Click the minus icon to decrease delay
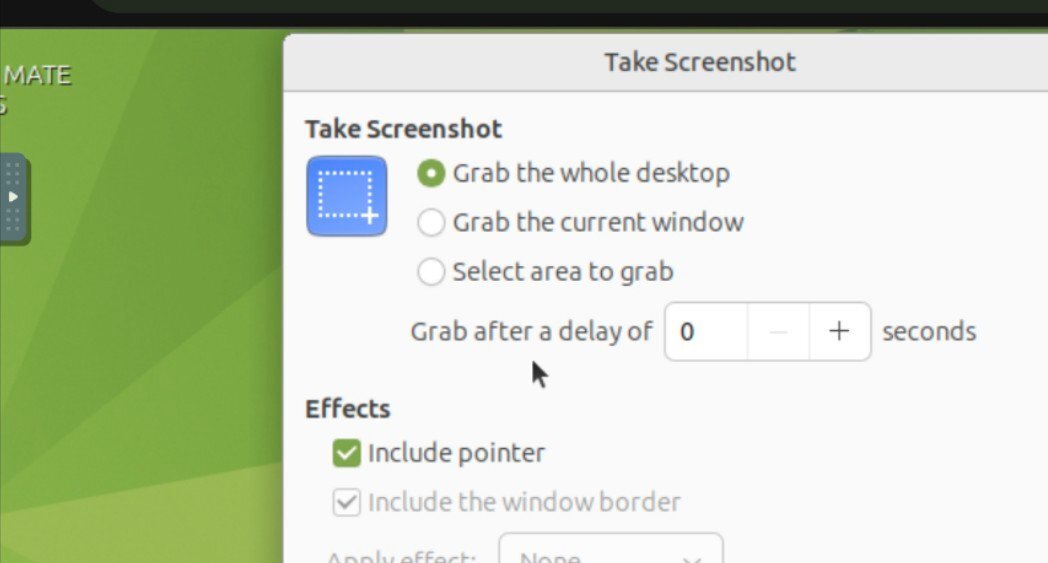Viewport: 1048px width, 563px height. click(x=778, y=331)
